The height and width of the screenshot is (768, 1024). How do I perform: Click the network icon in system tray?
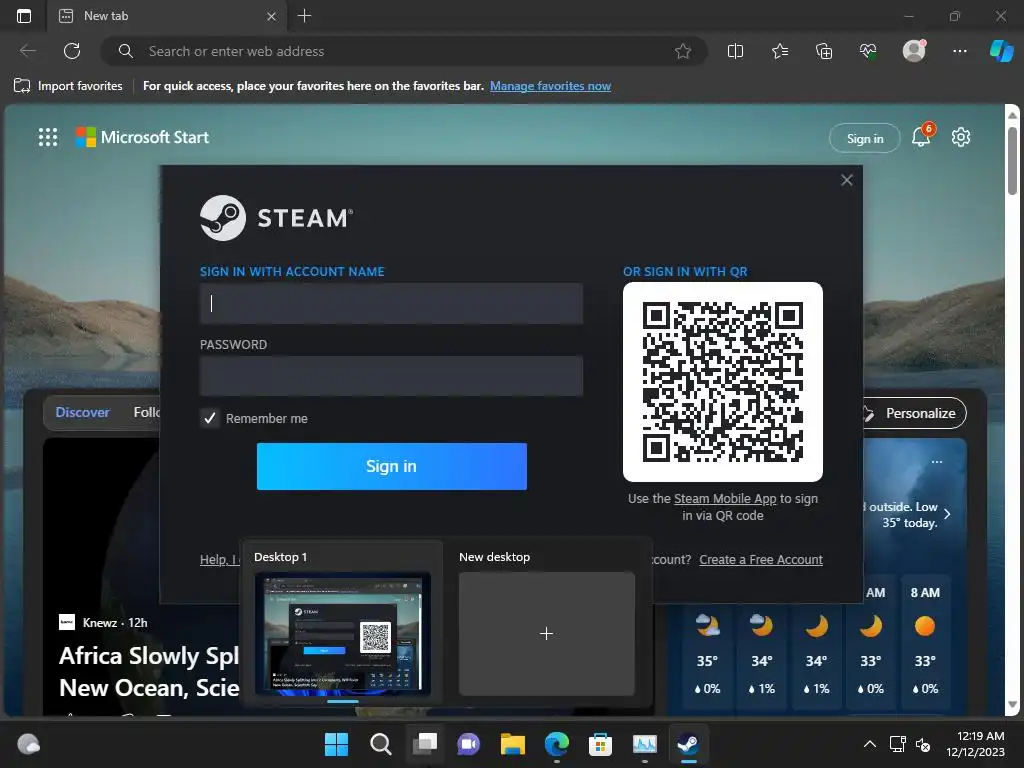click(x=897, y=744)
